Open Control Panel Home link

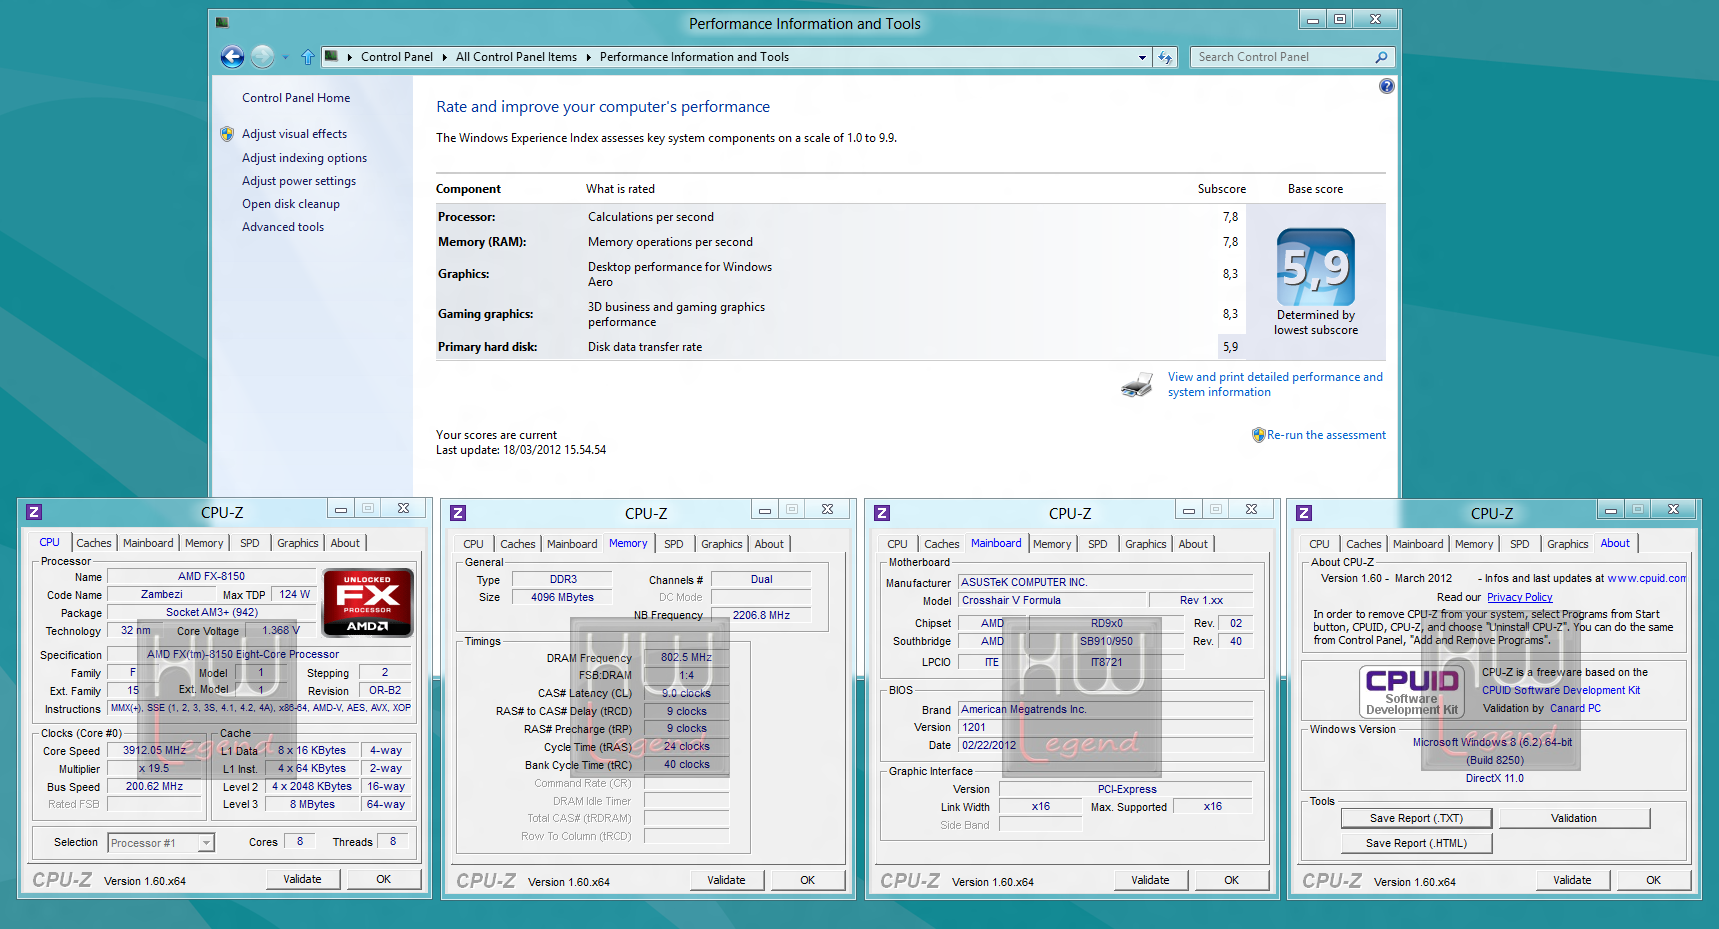pos(296,98)
